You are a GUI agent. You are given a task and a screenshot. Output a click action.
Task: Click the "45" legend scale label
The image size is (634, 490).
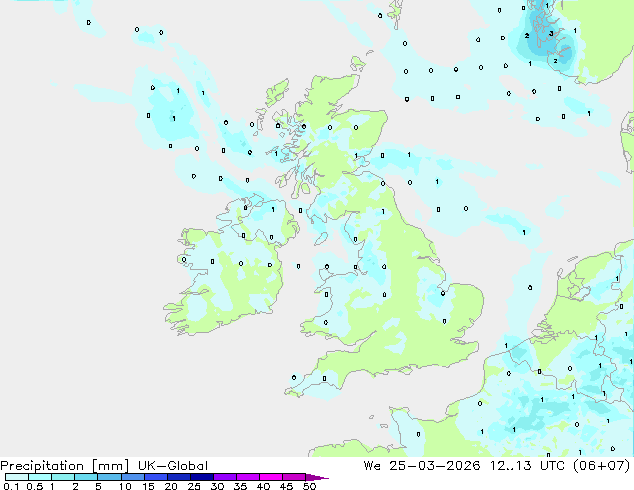pyautogui.click(x=286, y=486)
